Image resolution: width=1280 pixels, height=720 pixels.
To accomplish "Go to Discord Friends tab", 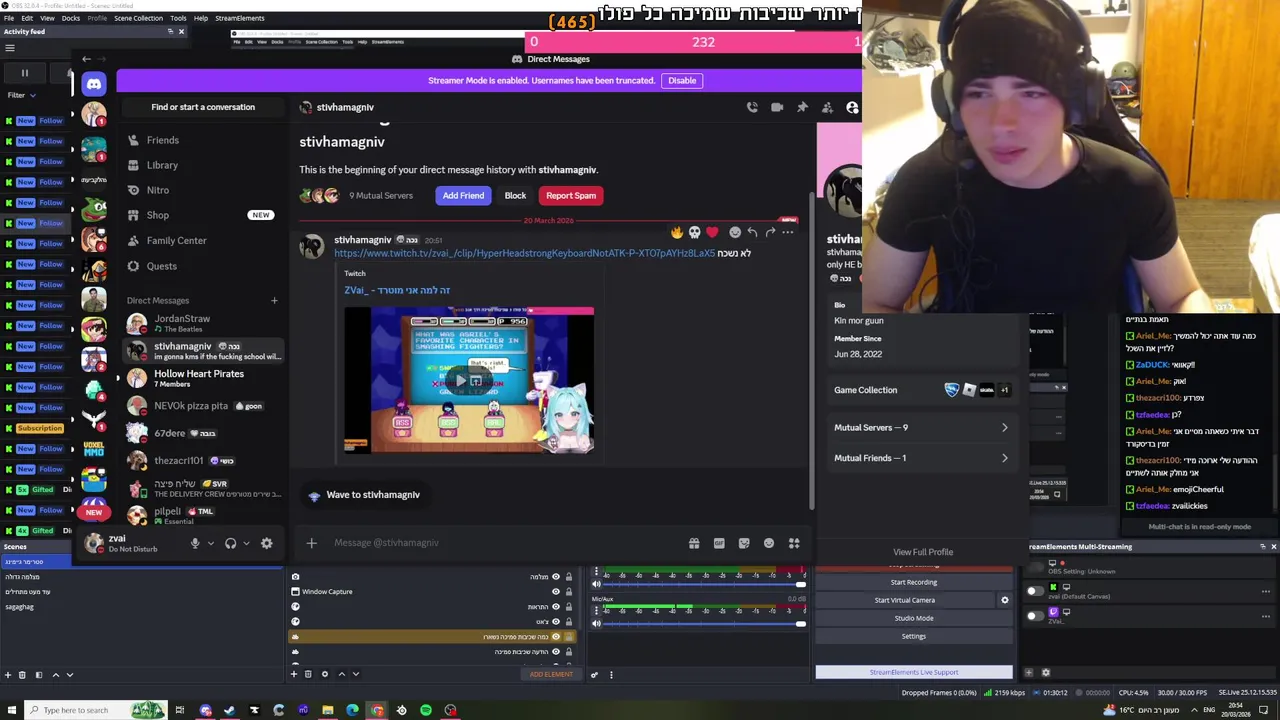I will [162, 140].
